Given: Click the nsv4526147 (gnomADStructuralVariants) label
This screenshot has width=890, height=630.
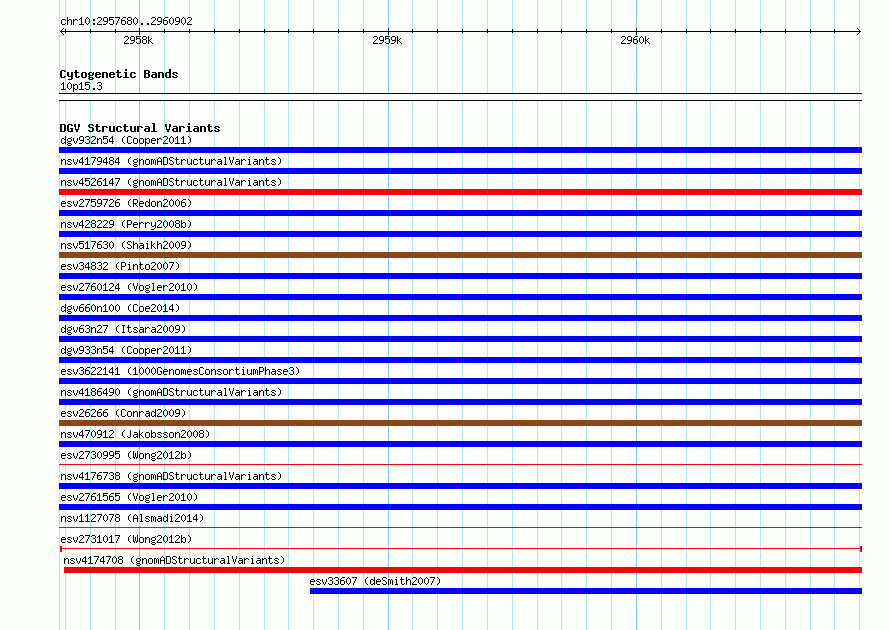Looking at the screenshot, I should pyautogui.click(x=171, y=182).
